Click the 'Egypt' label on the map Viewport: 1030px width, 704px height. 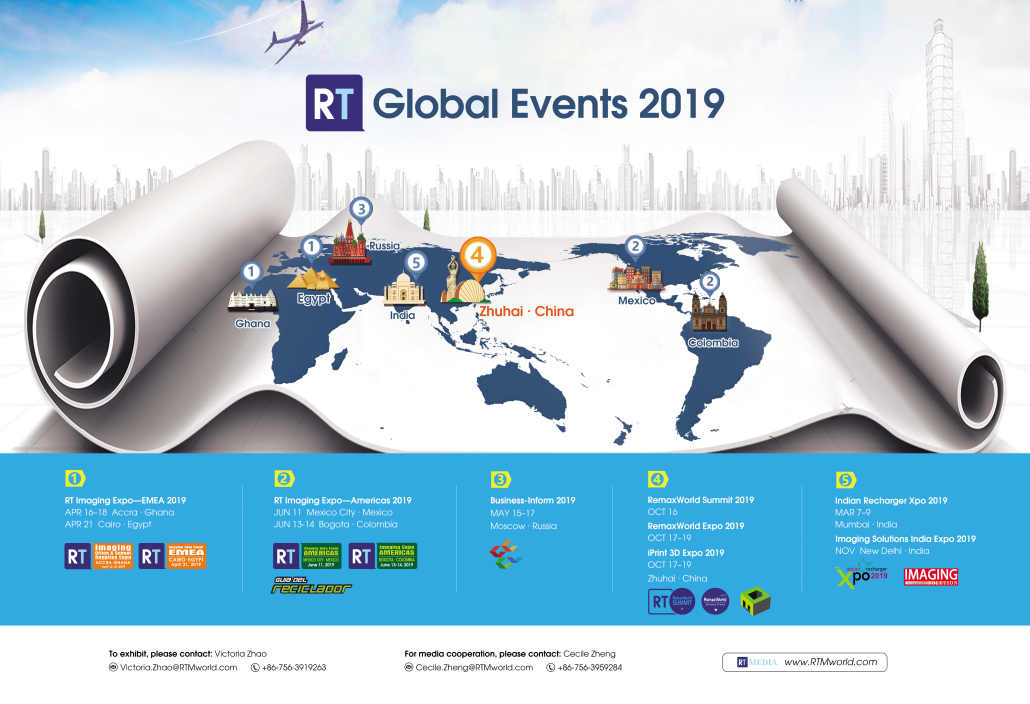pyautogui.click(x=313, y=299)
